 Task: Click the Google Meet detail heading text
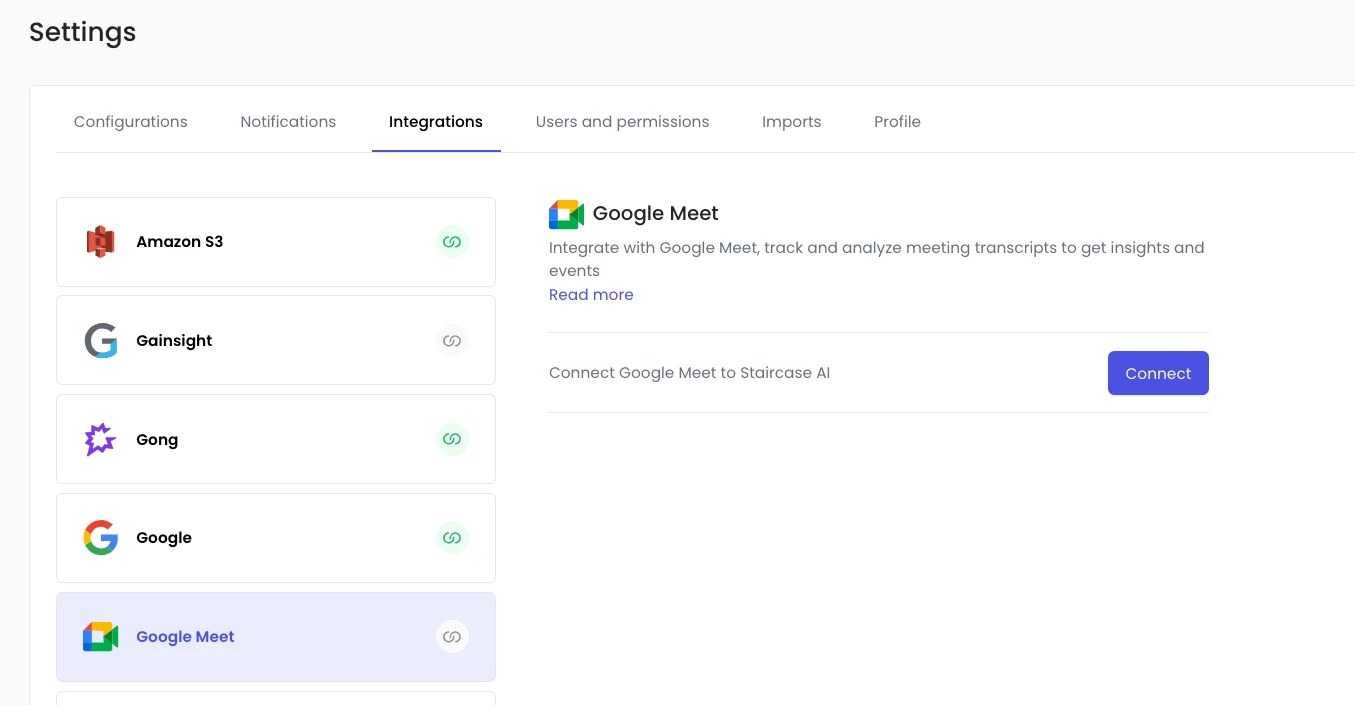click(x=656, y=214)
